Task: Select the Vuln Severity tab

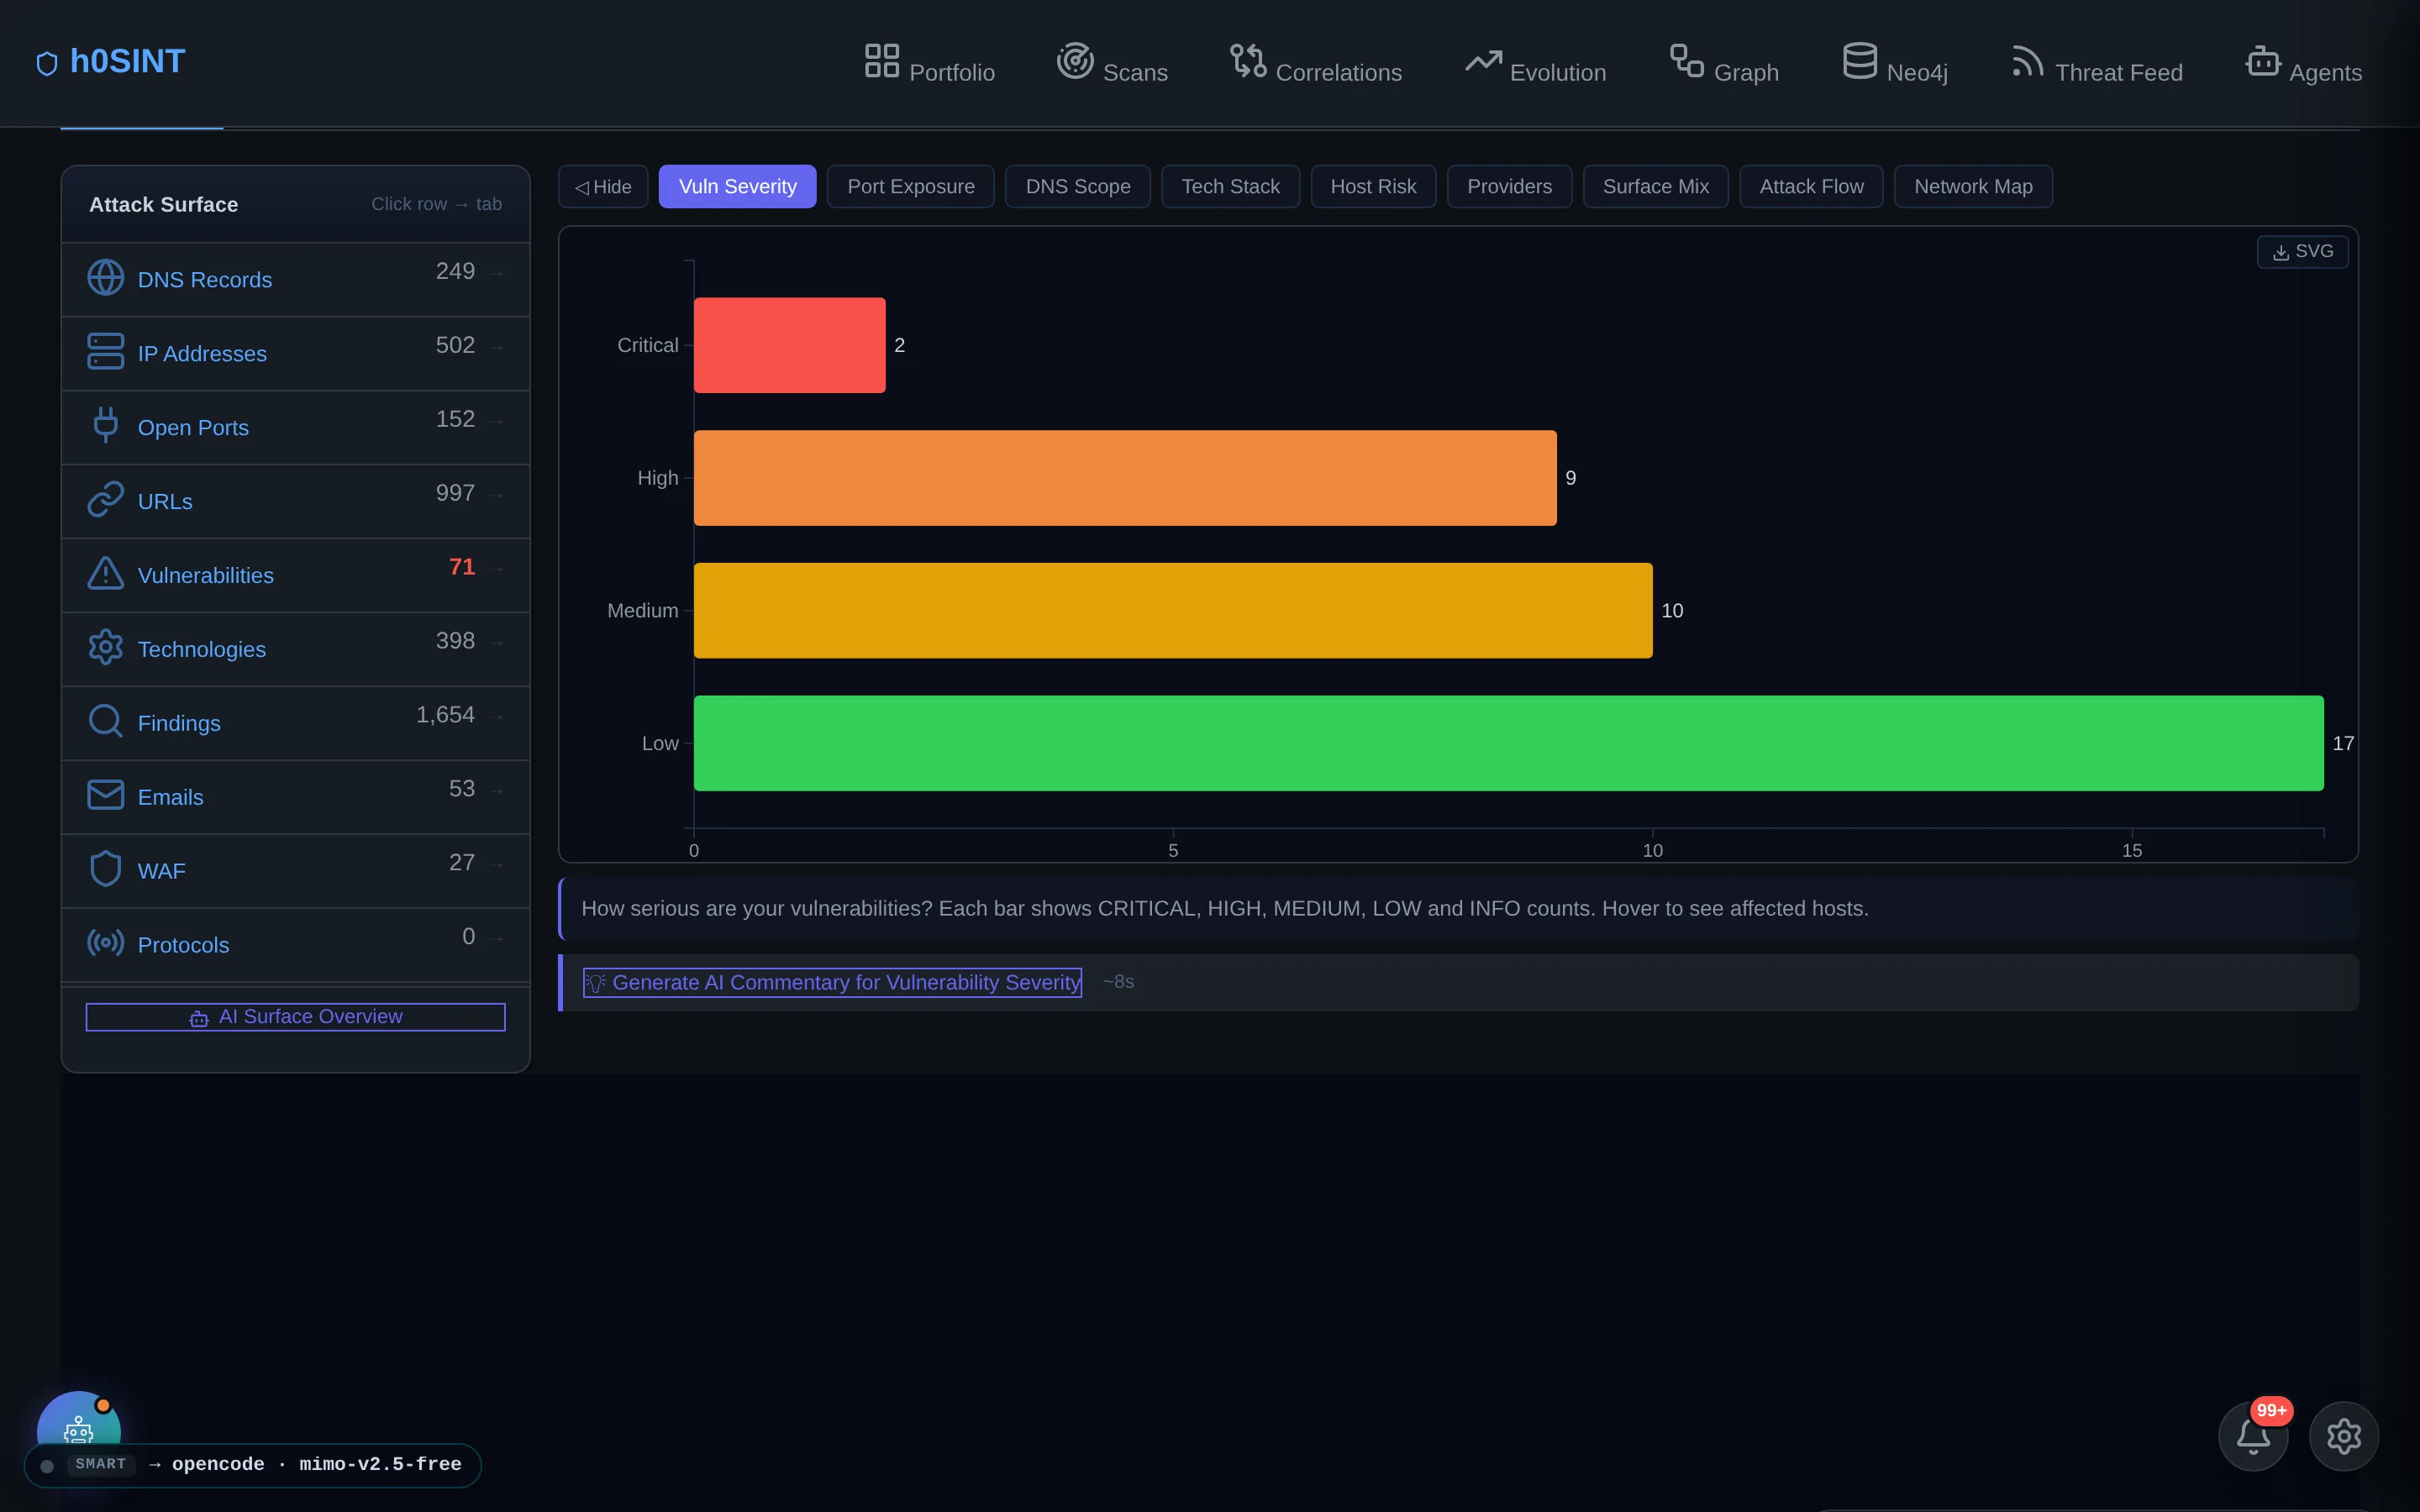Action: (x=737, y=187)
